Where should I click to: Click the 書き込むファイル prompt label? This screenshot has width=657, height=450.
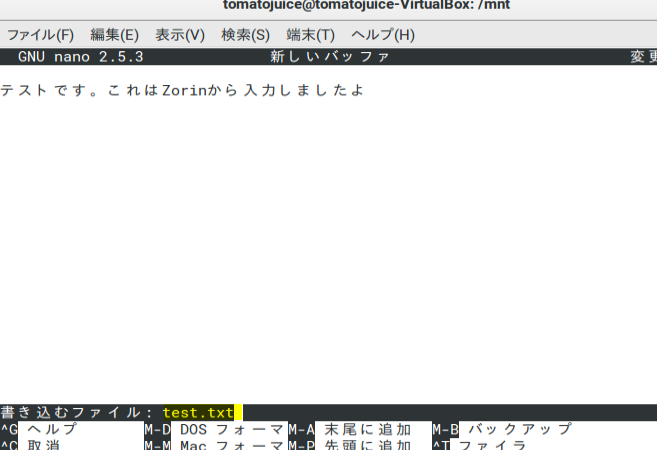pyautogui.click(x=76, y=412)
